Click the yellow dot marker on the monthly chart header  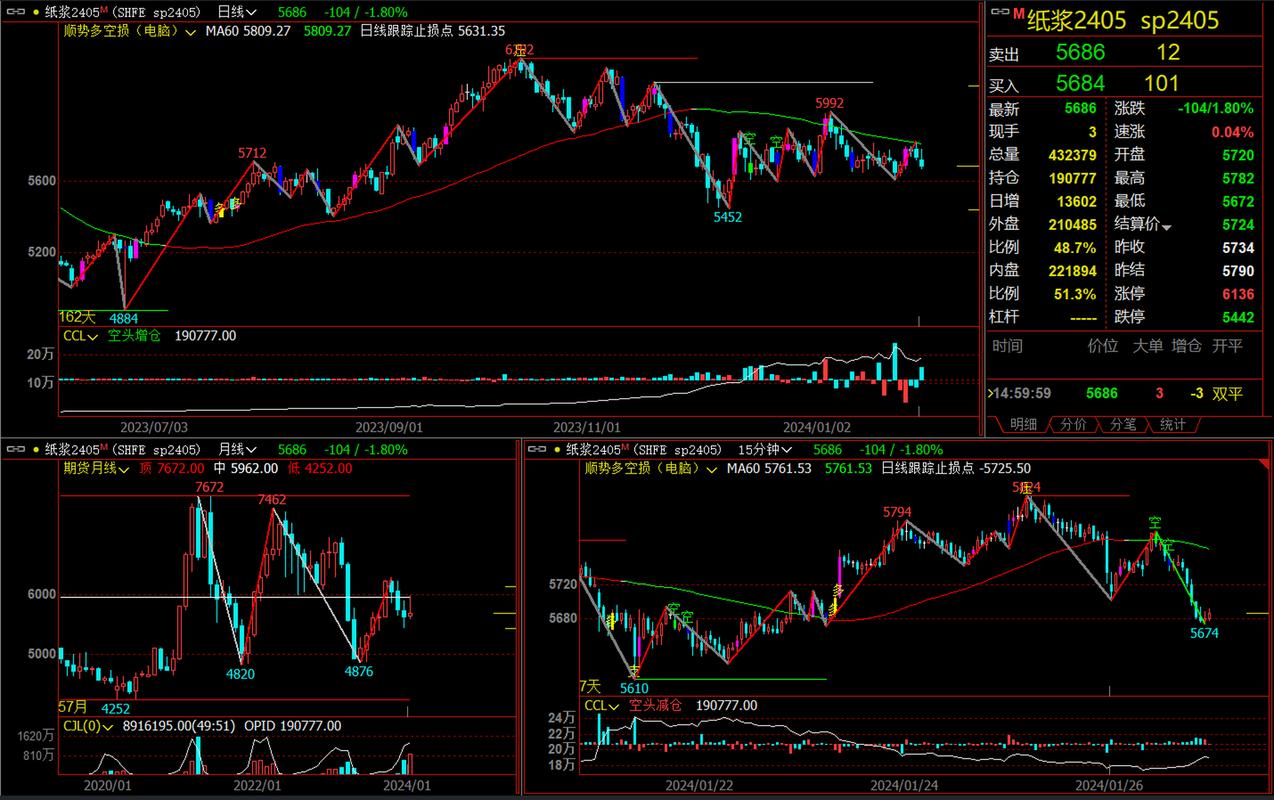coord(35,450)
